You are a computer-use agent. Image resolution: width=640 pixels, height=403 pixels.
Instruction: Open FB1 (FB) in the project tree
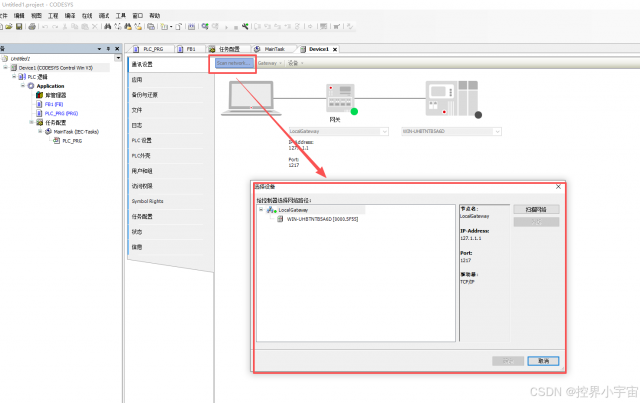[54, 104]
